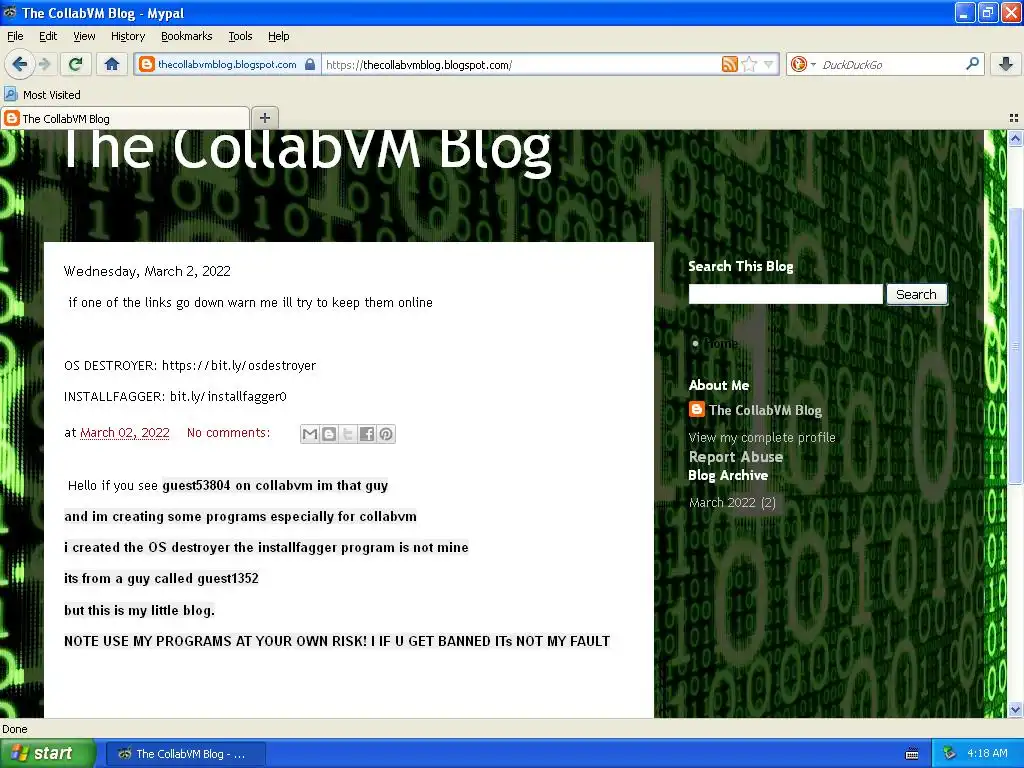The image size is (1024, 768).
Task: Share the post via Email This icon
Action: click(x=310, y=434)
